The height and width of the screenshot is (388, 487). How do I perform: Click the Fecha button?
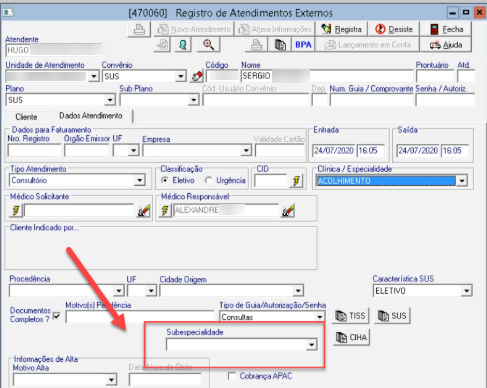click(x=446, y=29)
